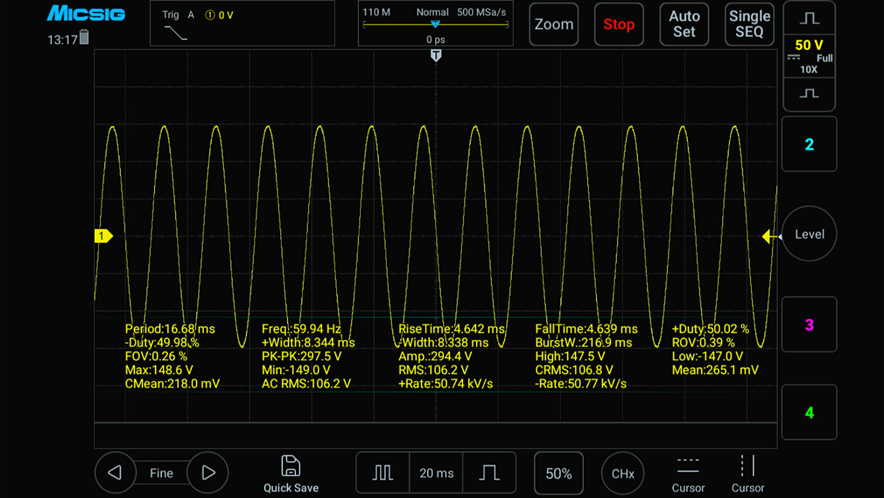Open the 20 ms timebase selector
Screen dimensions: 884x498
click(436, 473)
